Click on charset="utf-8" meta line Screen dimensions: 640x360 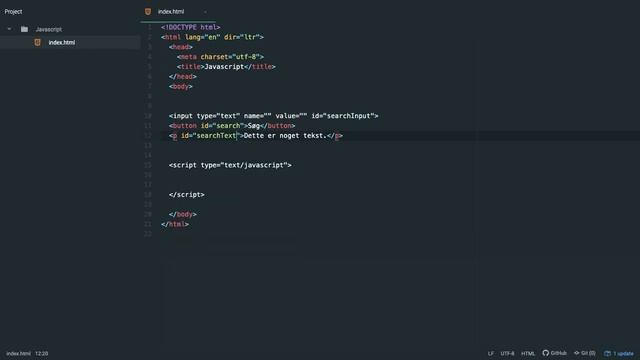230,57
